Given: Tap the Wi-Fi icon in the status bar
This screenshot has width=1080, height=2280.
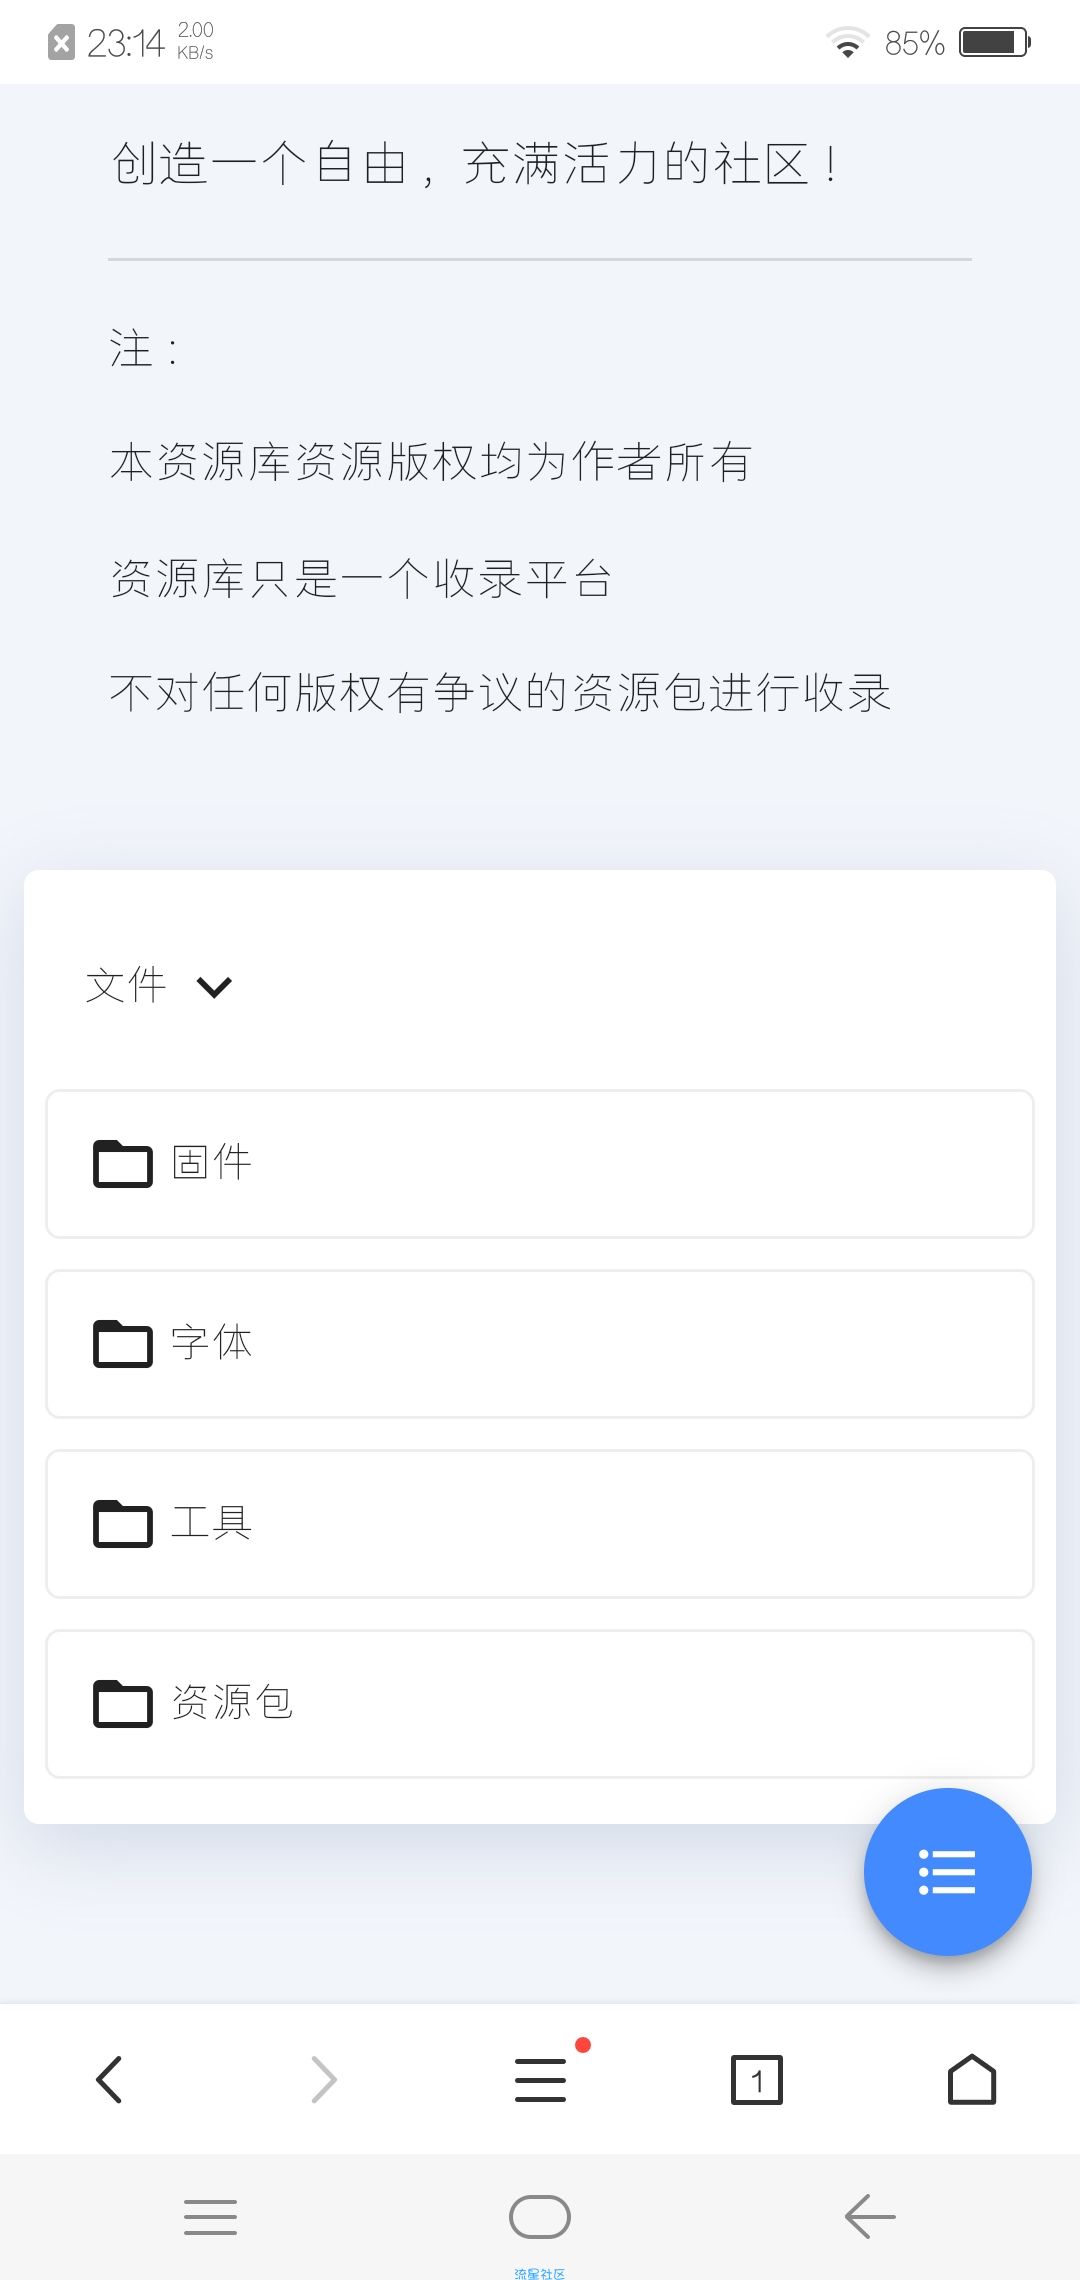Looking at the screenshot, I should tap(847, 42).
